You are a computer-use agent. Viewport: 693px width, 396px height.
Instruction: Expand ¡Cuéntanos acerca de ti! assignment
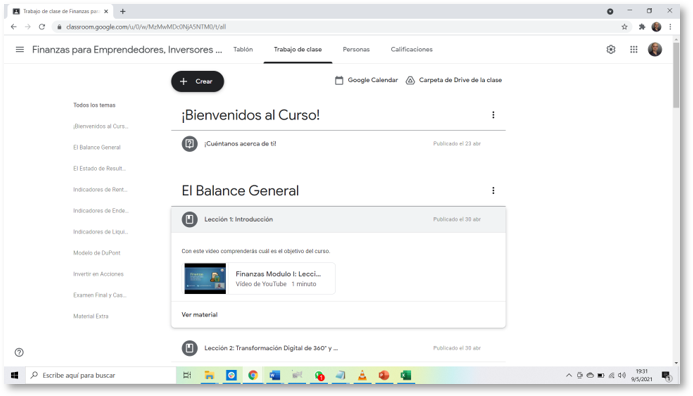coord(339,144)
